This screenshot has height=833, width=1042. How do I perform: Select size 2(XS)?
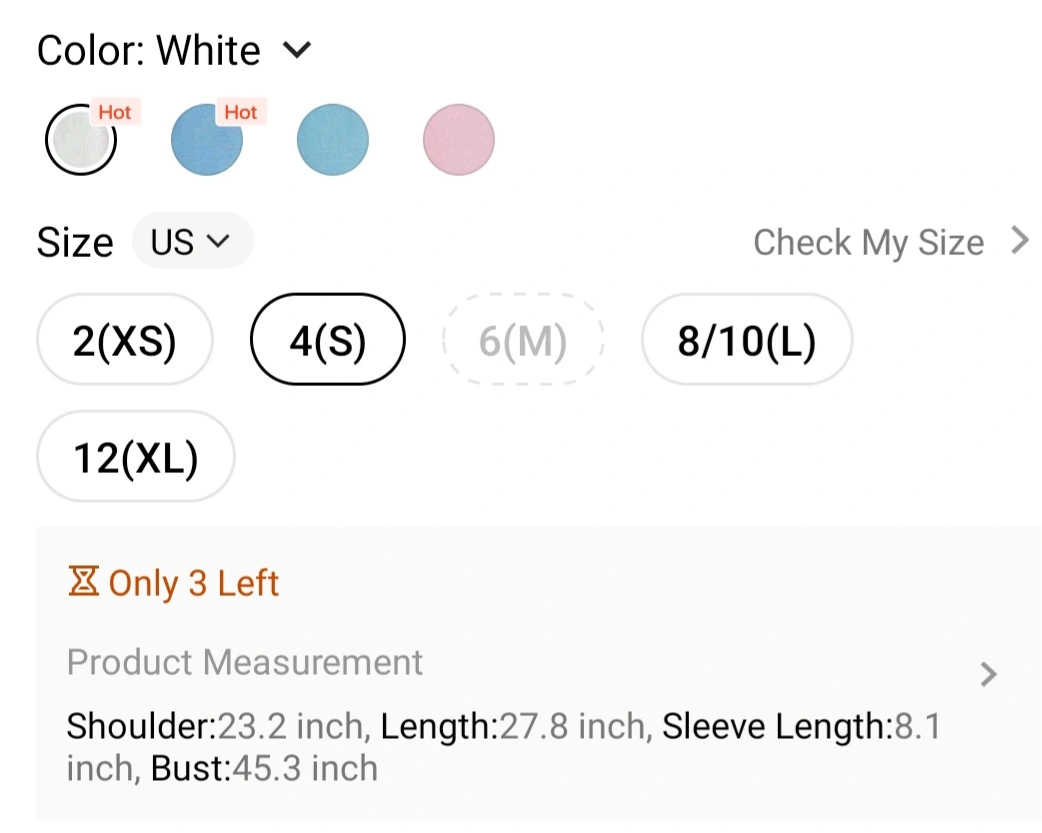125,340
